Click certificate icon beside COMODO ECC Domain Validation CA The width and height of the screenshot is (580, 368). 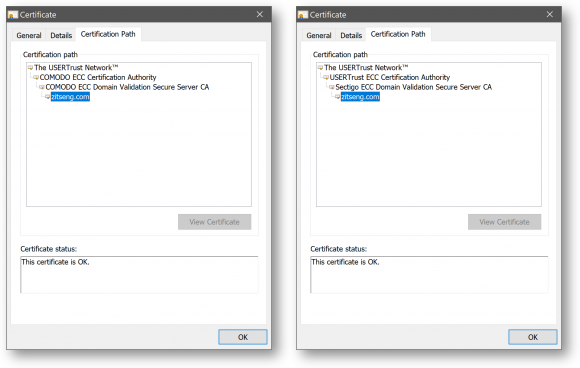click(42, 87)
